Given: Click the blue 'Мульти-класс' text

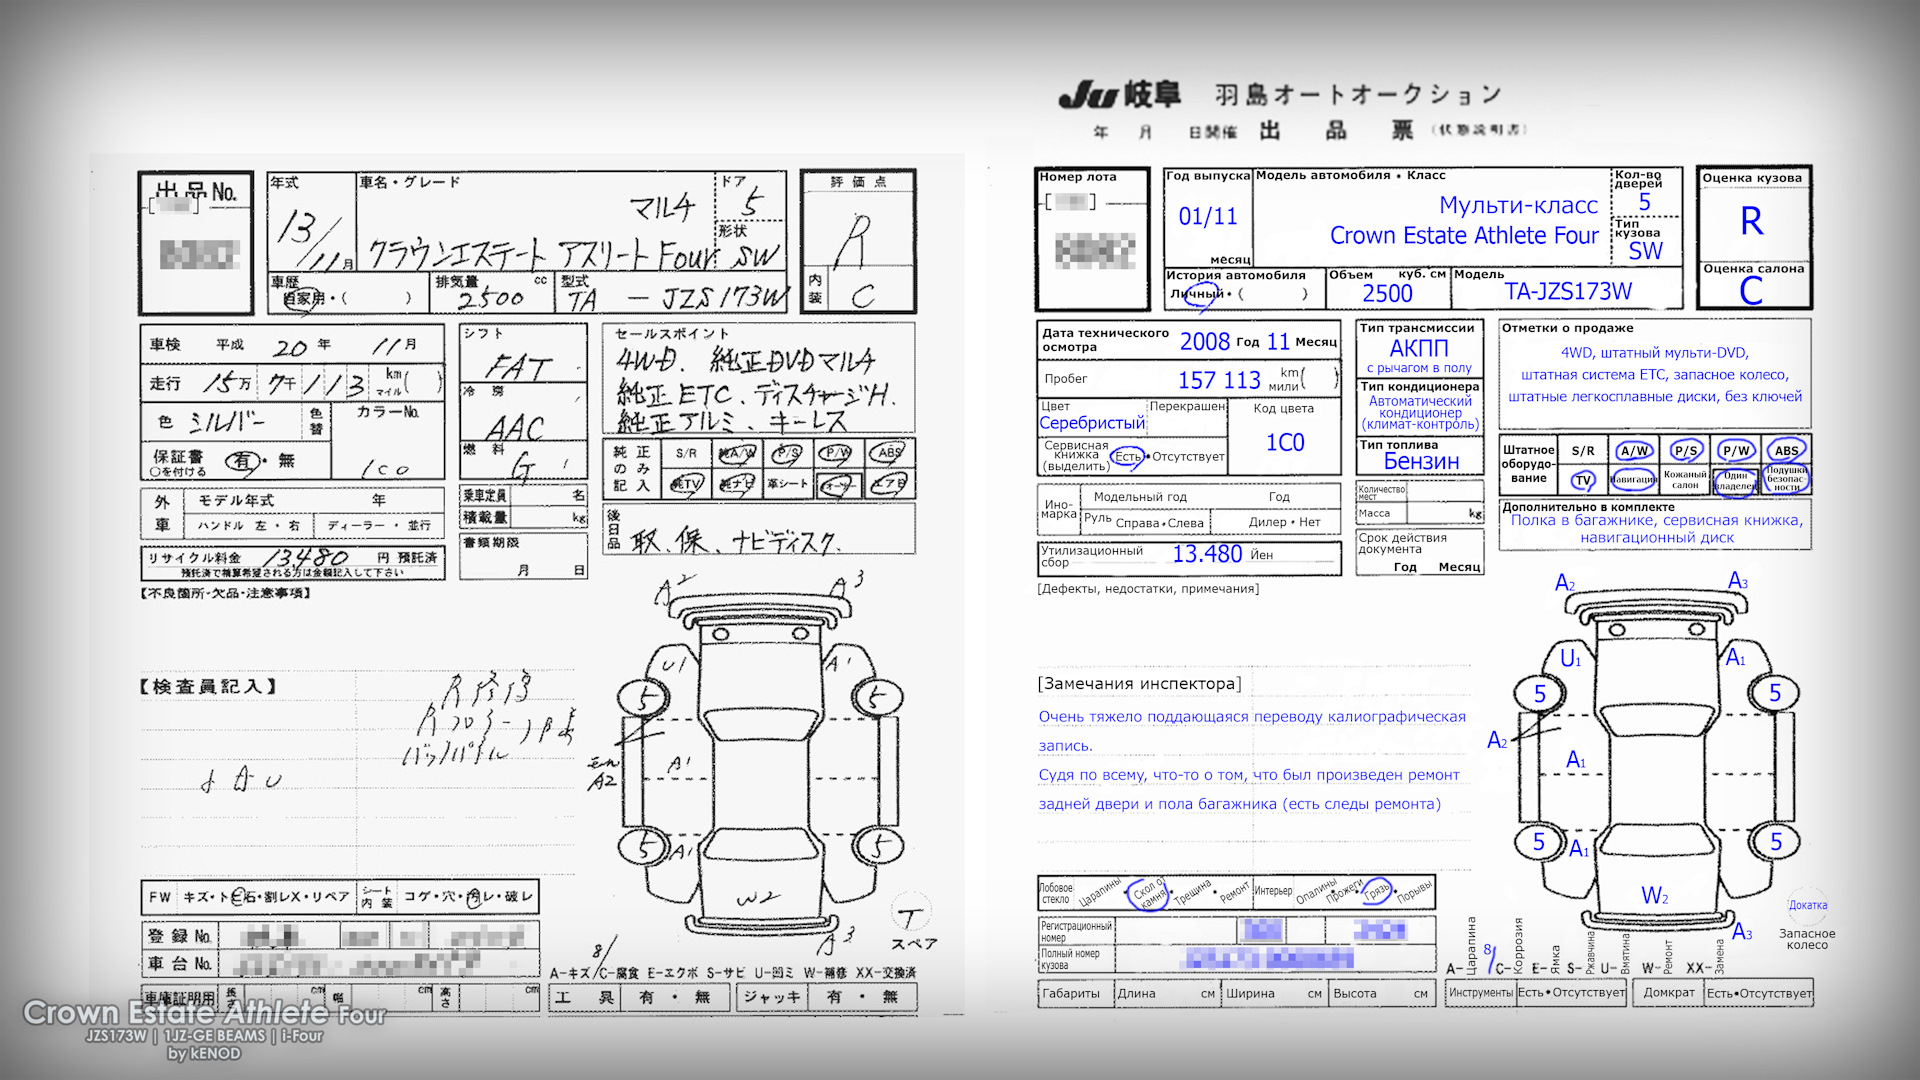Looking at the screenshot, I should [x=1518, y=205].
